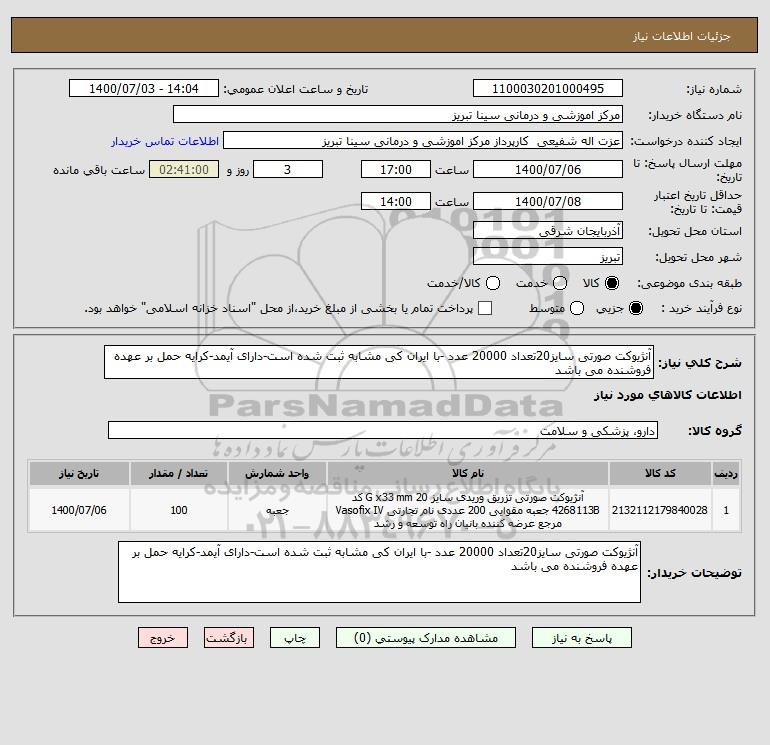
Task: Click the need date cell 1400/07/06 in table
Action: click(79, 510)
